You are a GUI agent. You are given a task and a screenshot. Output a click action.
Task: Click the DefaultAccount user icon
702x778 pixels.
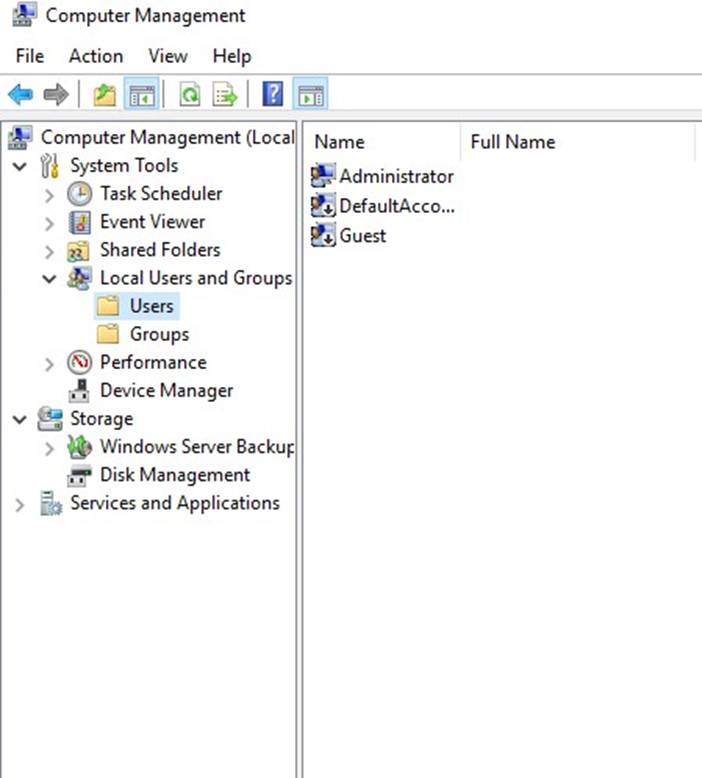[x=323, y=205]
